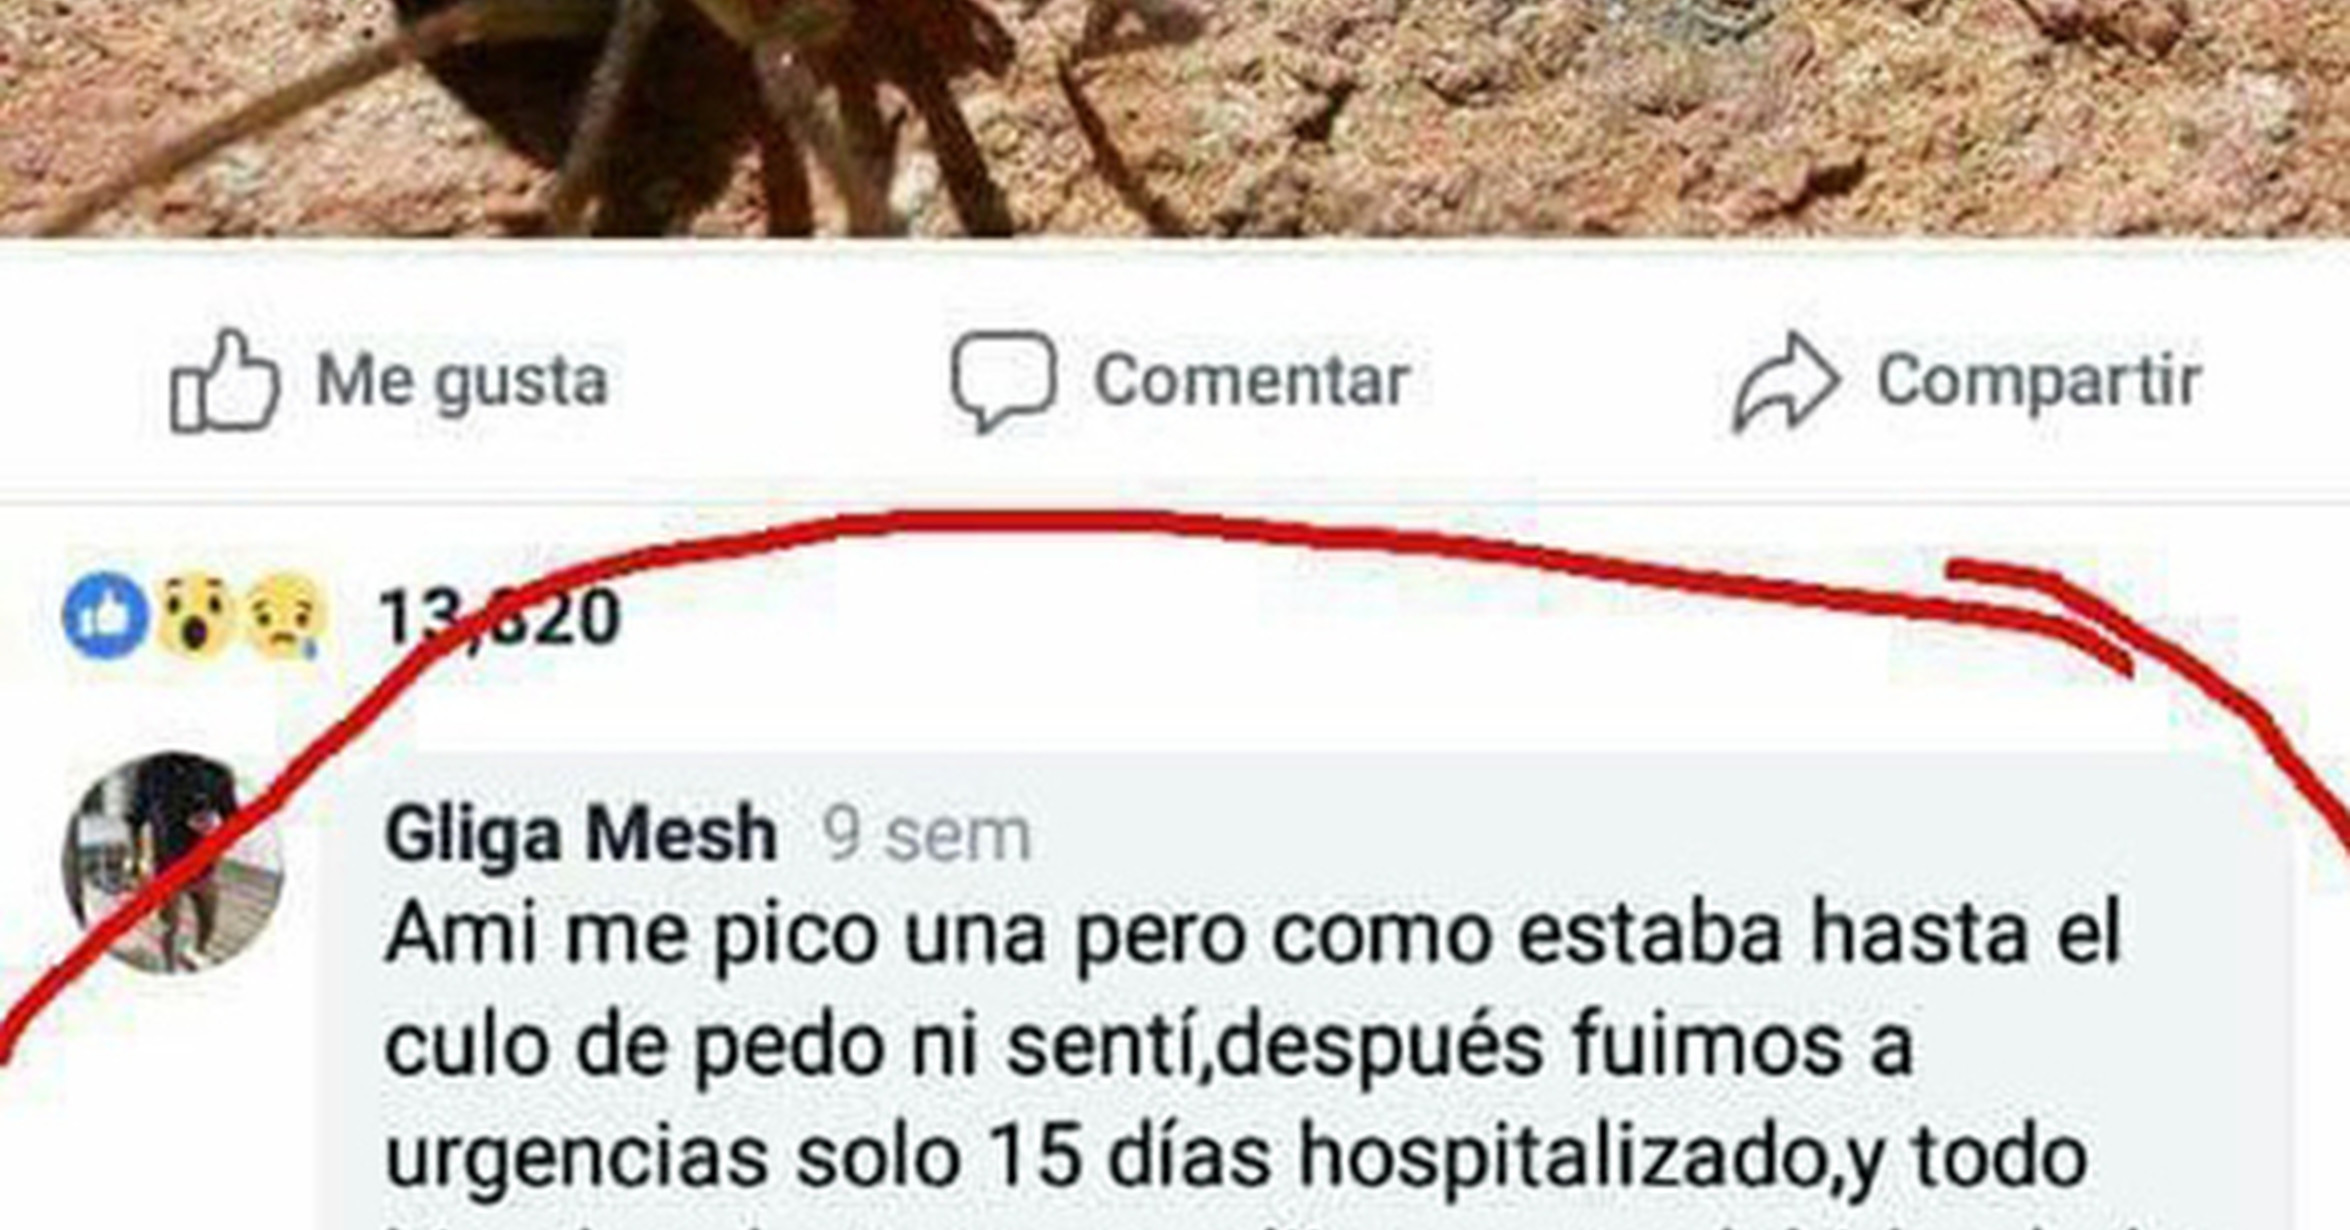
Task: Tap the speech bubble comment icon
Action: click(1003, 381)
